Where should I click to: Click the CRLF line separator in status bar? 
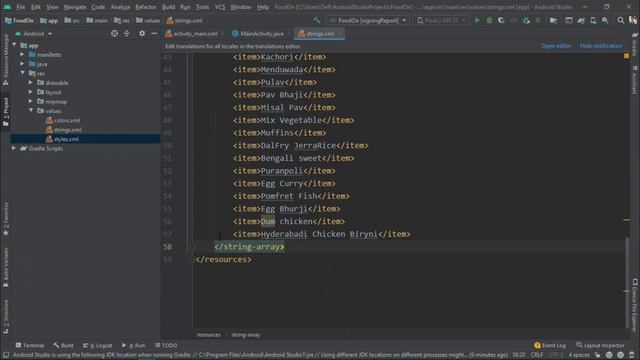coord(536,355)
